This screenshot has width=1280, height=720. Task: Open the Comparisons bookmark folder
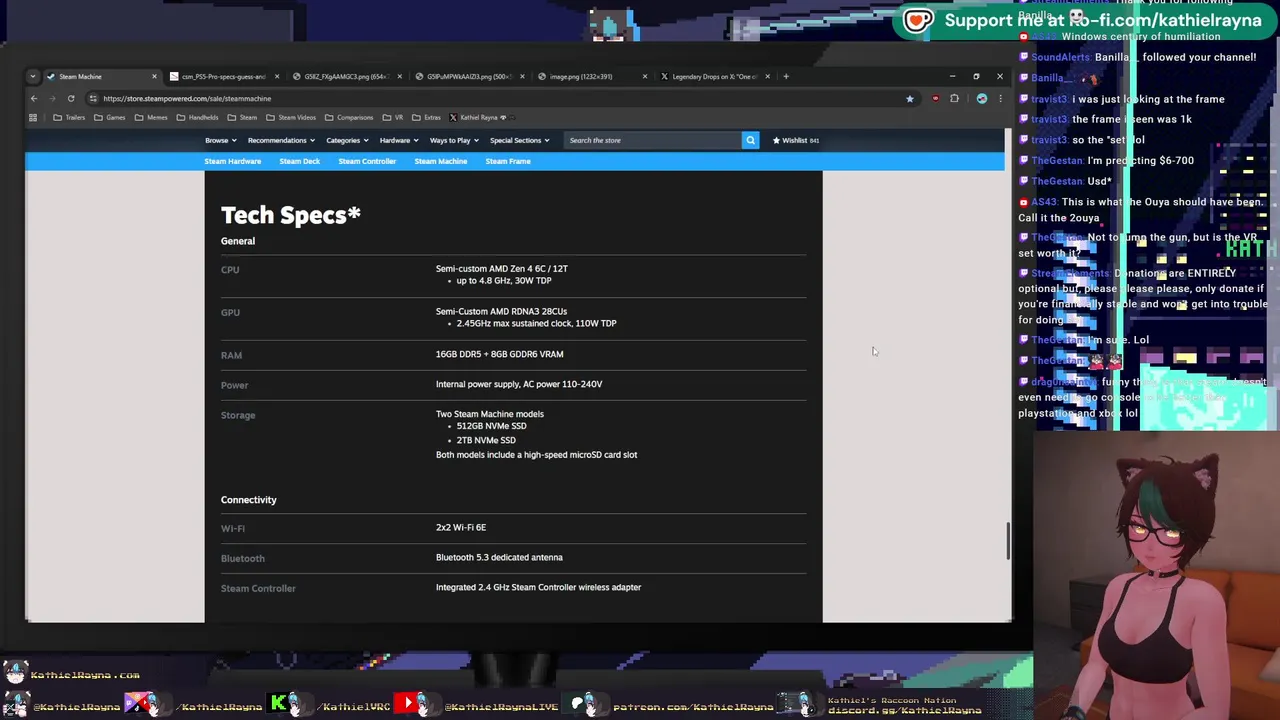click(349, 117)
